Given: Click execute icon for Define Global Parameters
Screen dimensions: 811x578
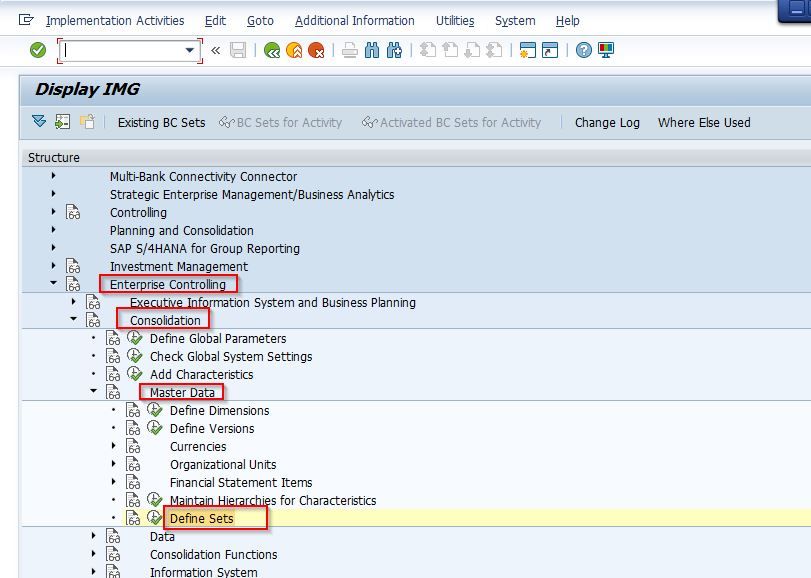Looking at the screenshot, I should click(134, 338).
